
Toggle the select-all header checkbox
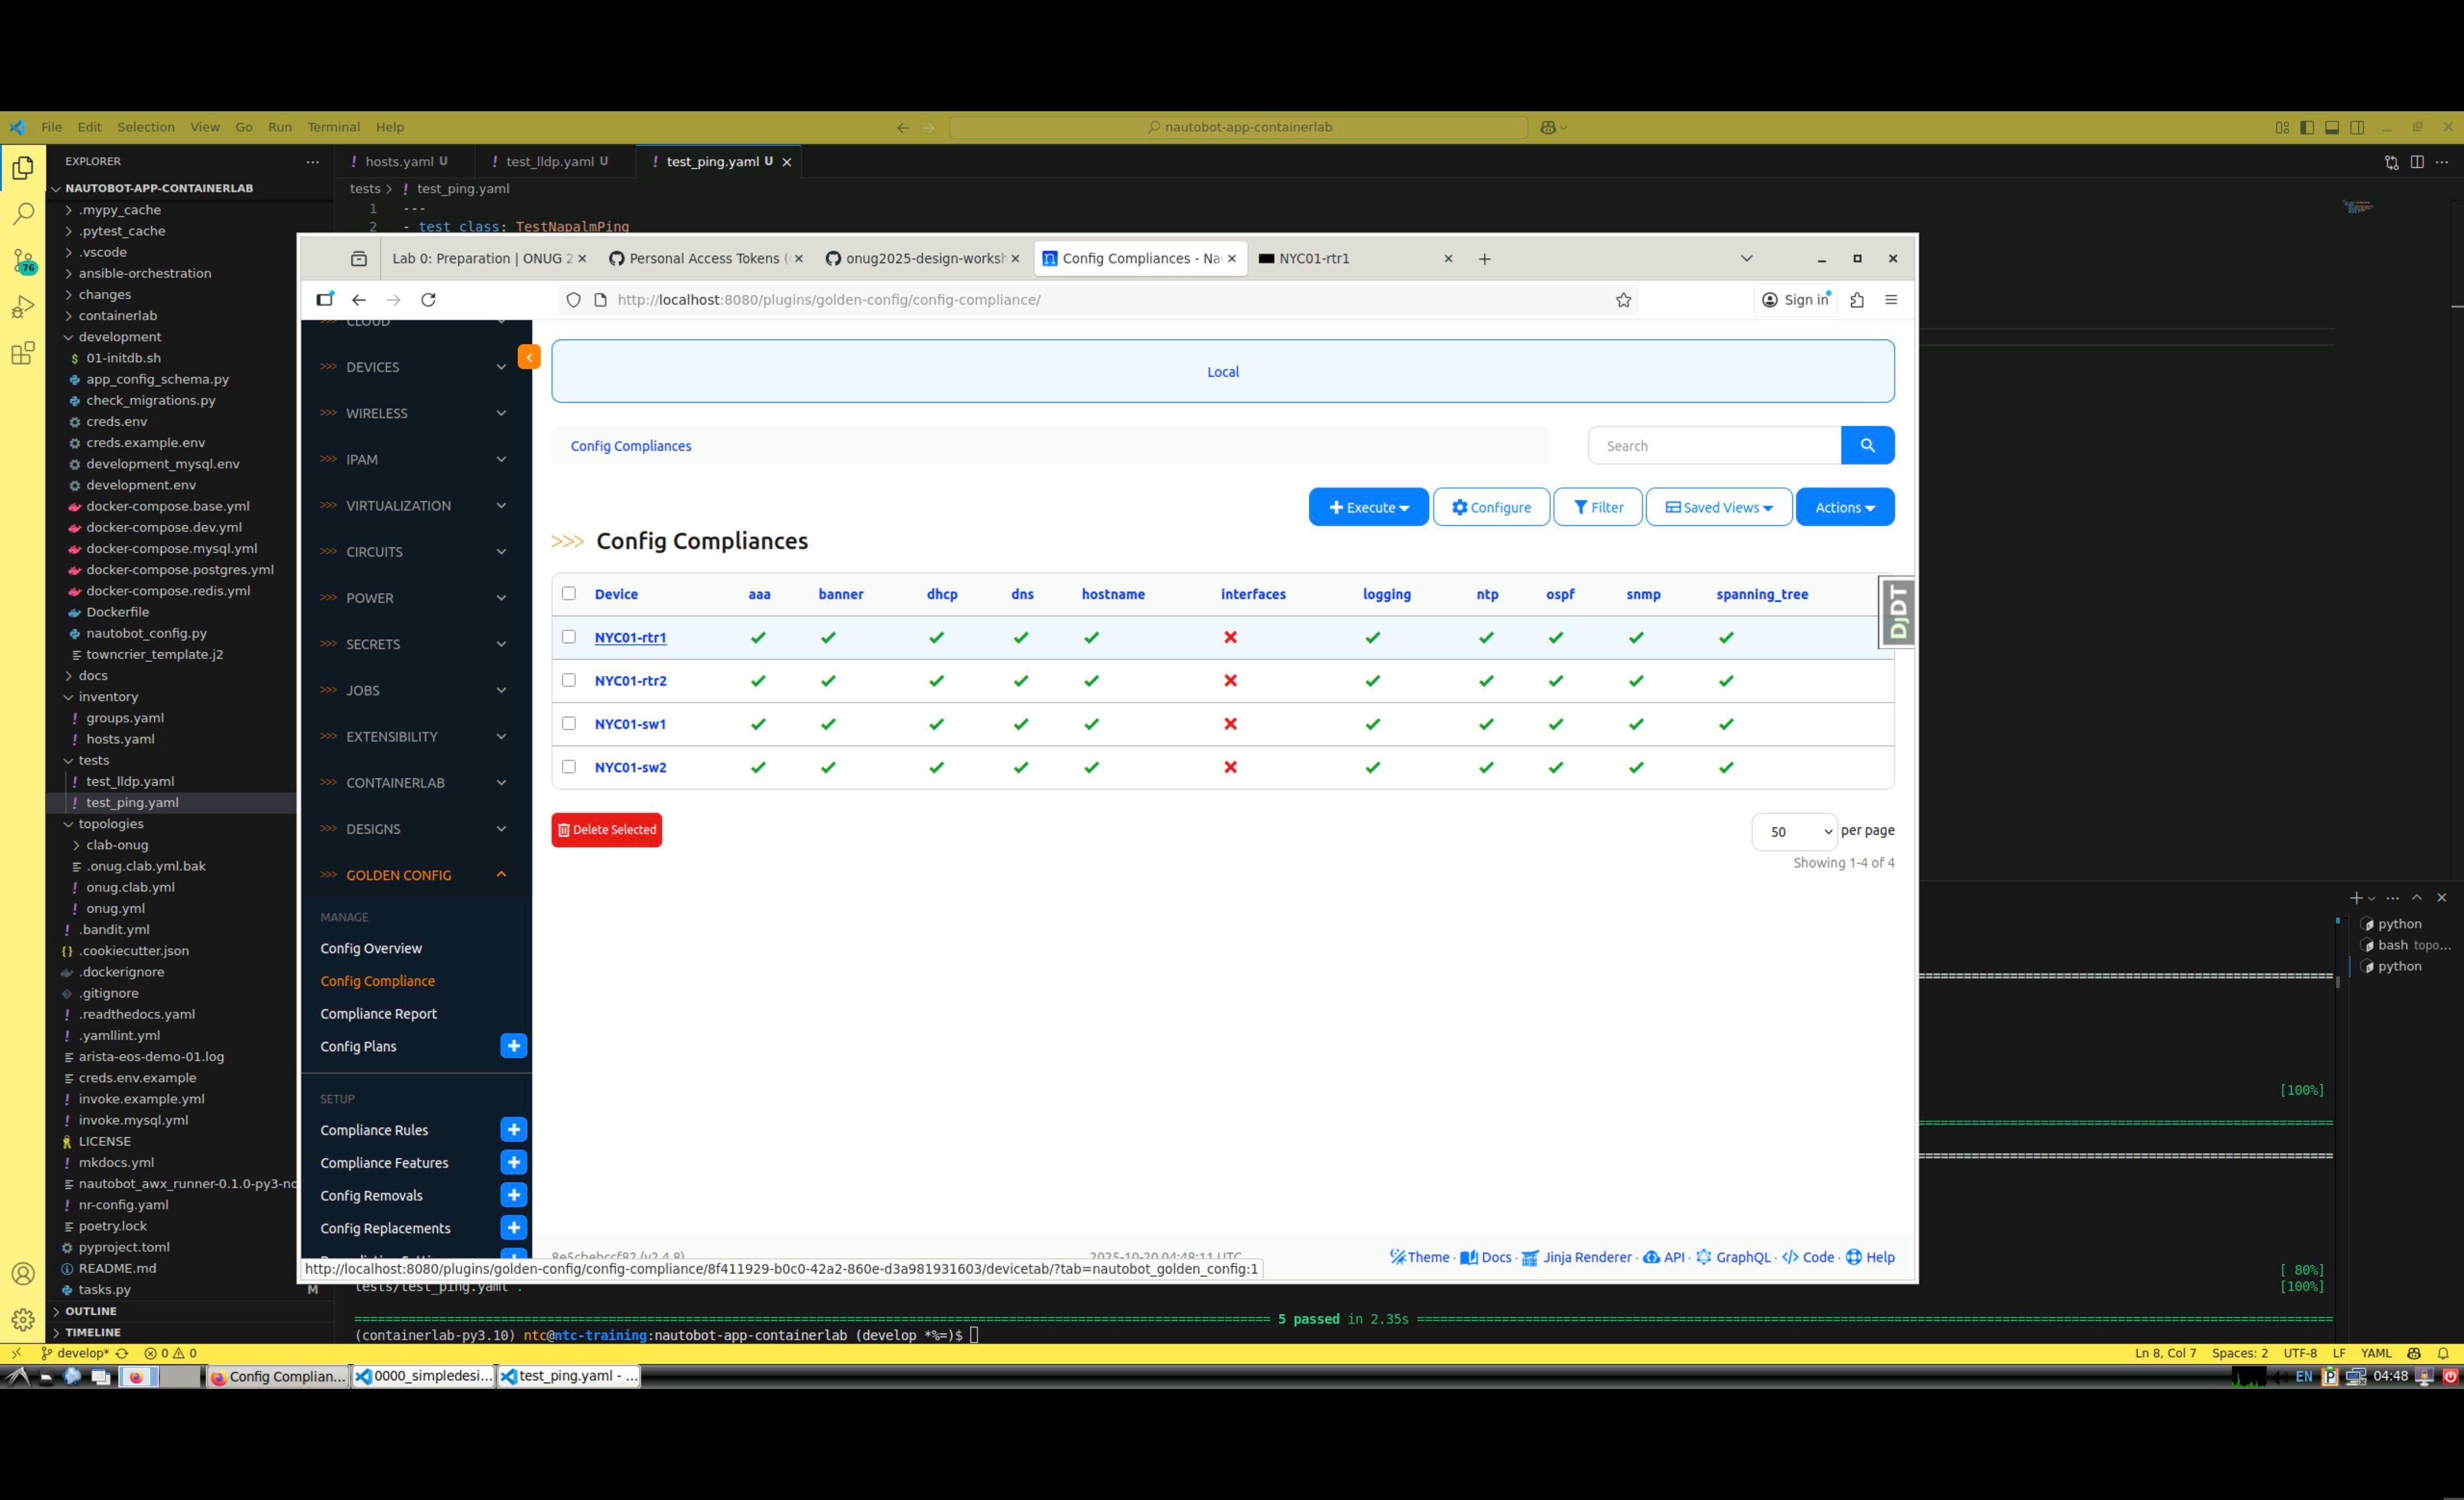point(569,593)
